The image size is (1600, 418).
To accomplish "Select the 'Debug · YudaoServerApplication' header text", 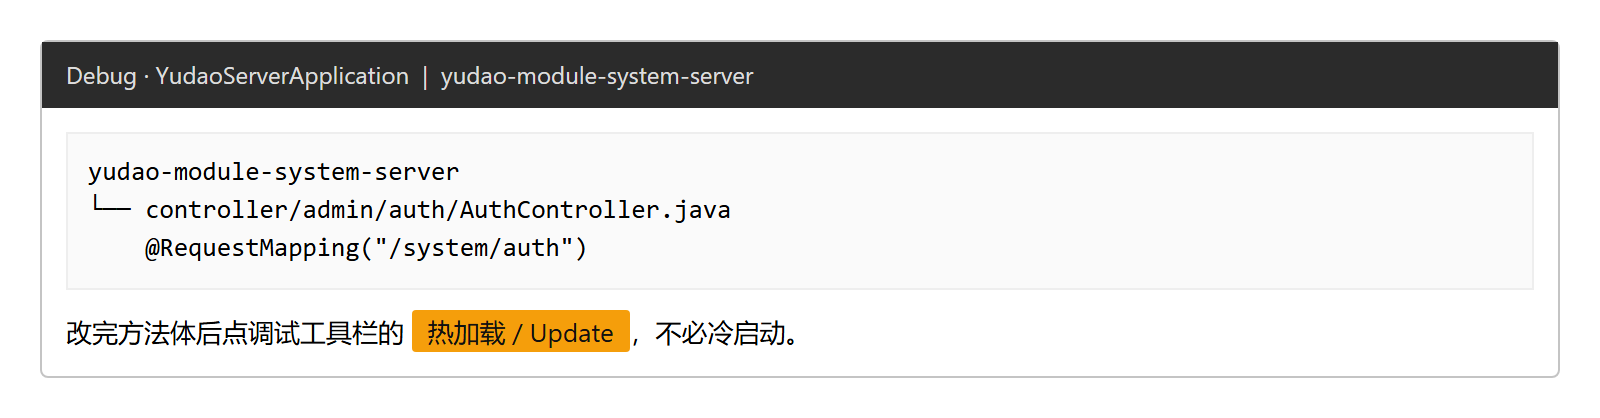I will 237,76.
